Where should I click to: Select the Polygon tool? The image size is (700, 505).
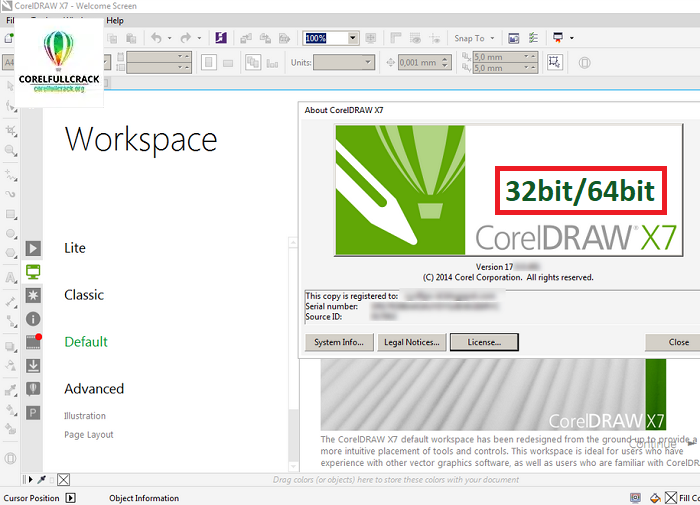tap(11, 253)
